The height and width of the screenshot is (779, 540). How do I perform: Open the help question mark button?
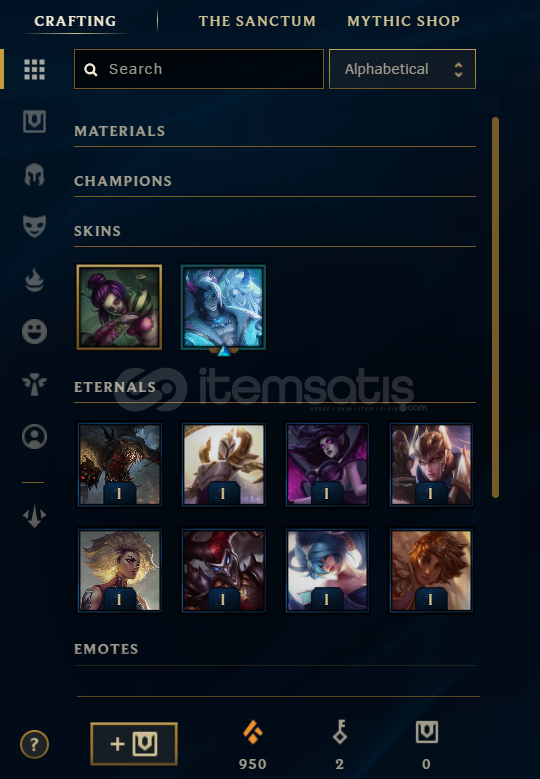(34, 744)
